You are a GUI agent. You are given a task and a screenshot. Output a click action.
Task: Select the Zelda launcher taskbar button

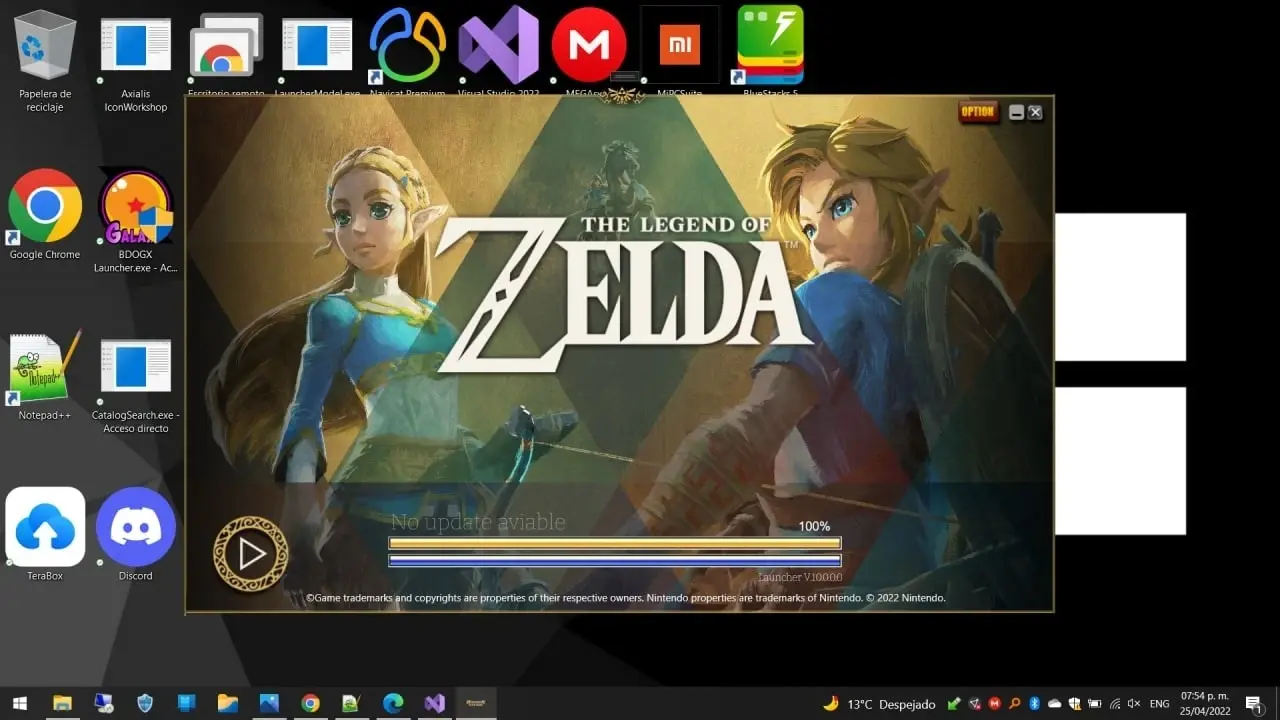pyautogui.click(x=476, y=703)
